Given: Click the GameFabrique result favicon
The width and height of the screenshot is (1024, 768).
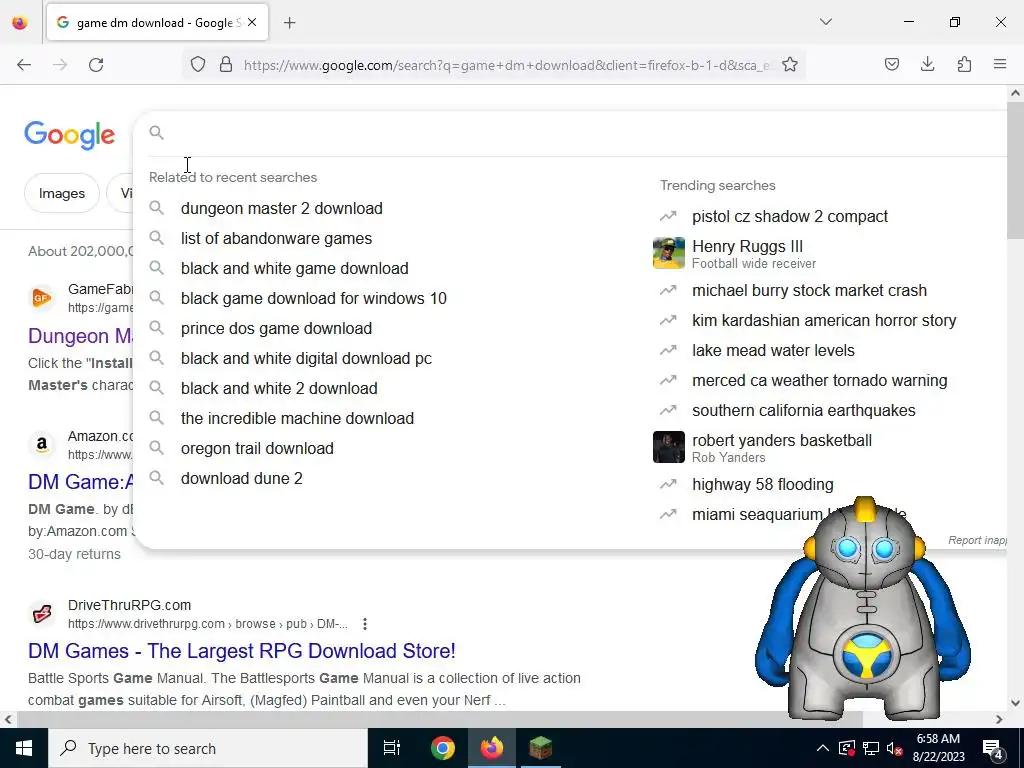Looking at the screenshot, I should point(42,298).
